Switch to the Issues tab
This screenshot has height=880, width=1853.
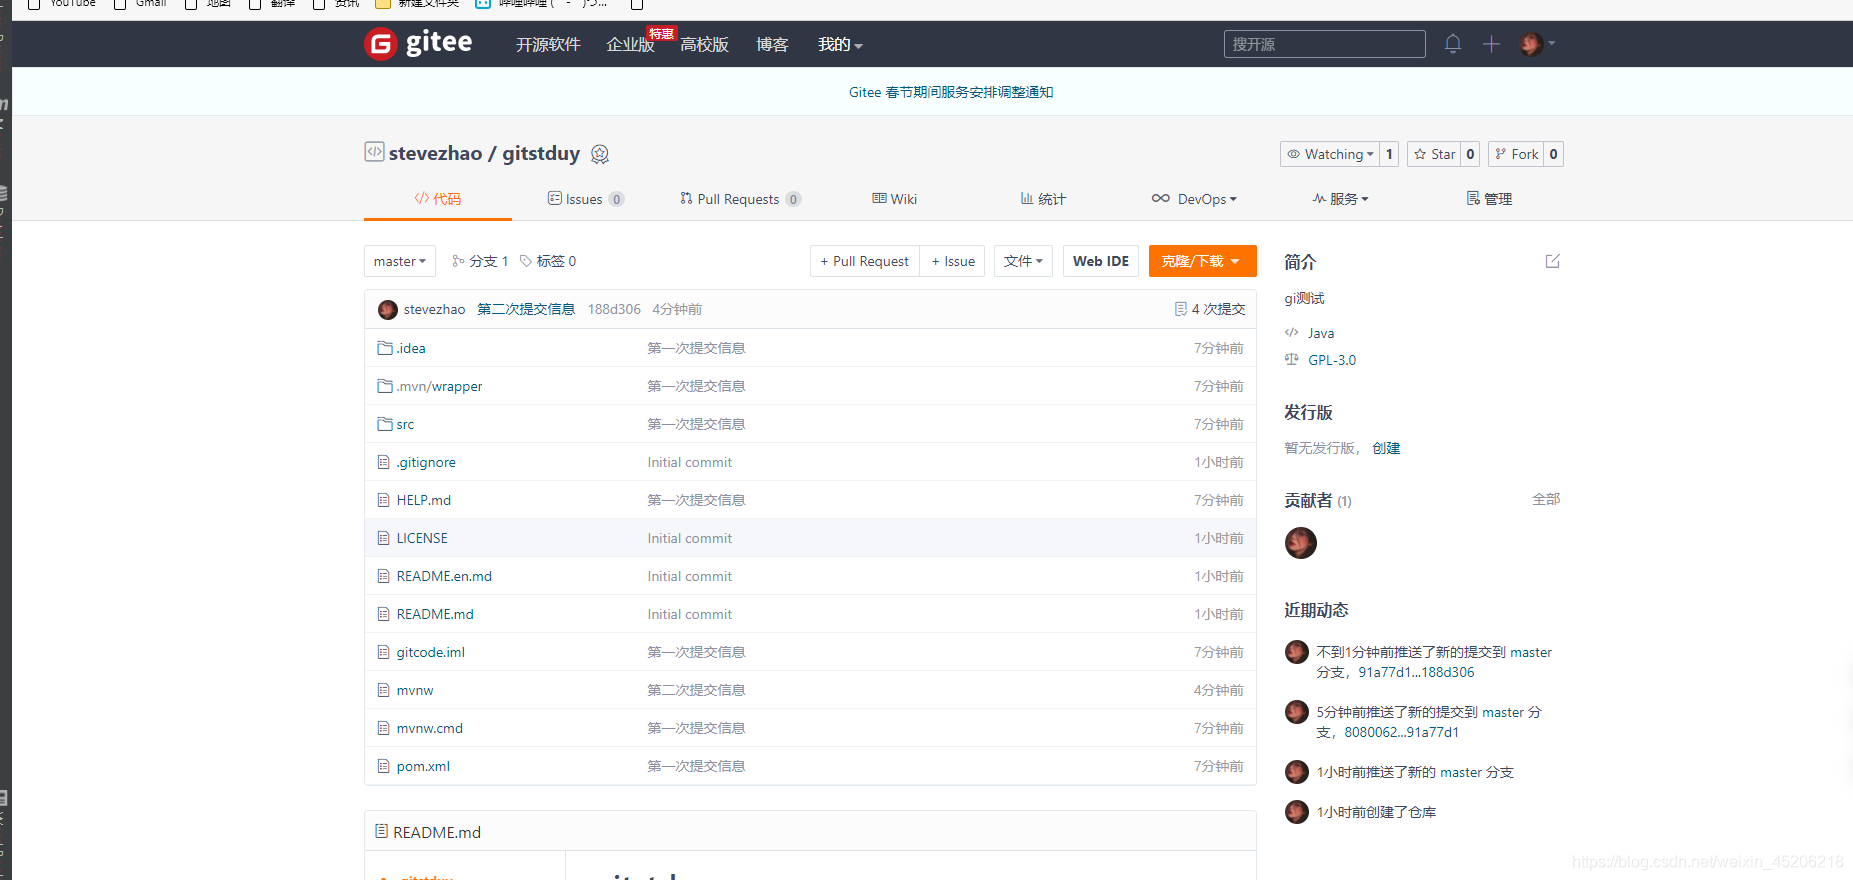point(586,199)
